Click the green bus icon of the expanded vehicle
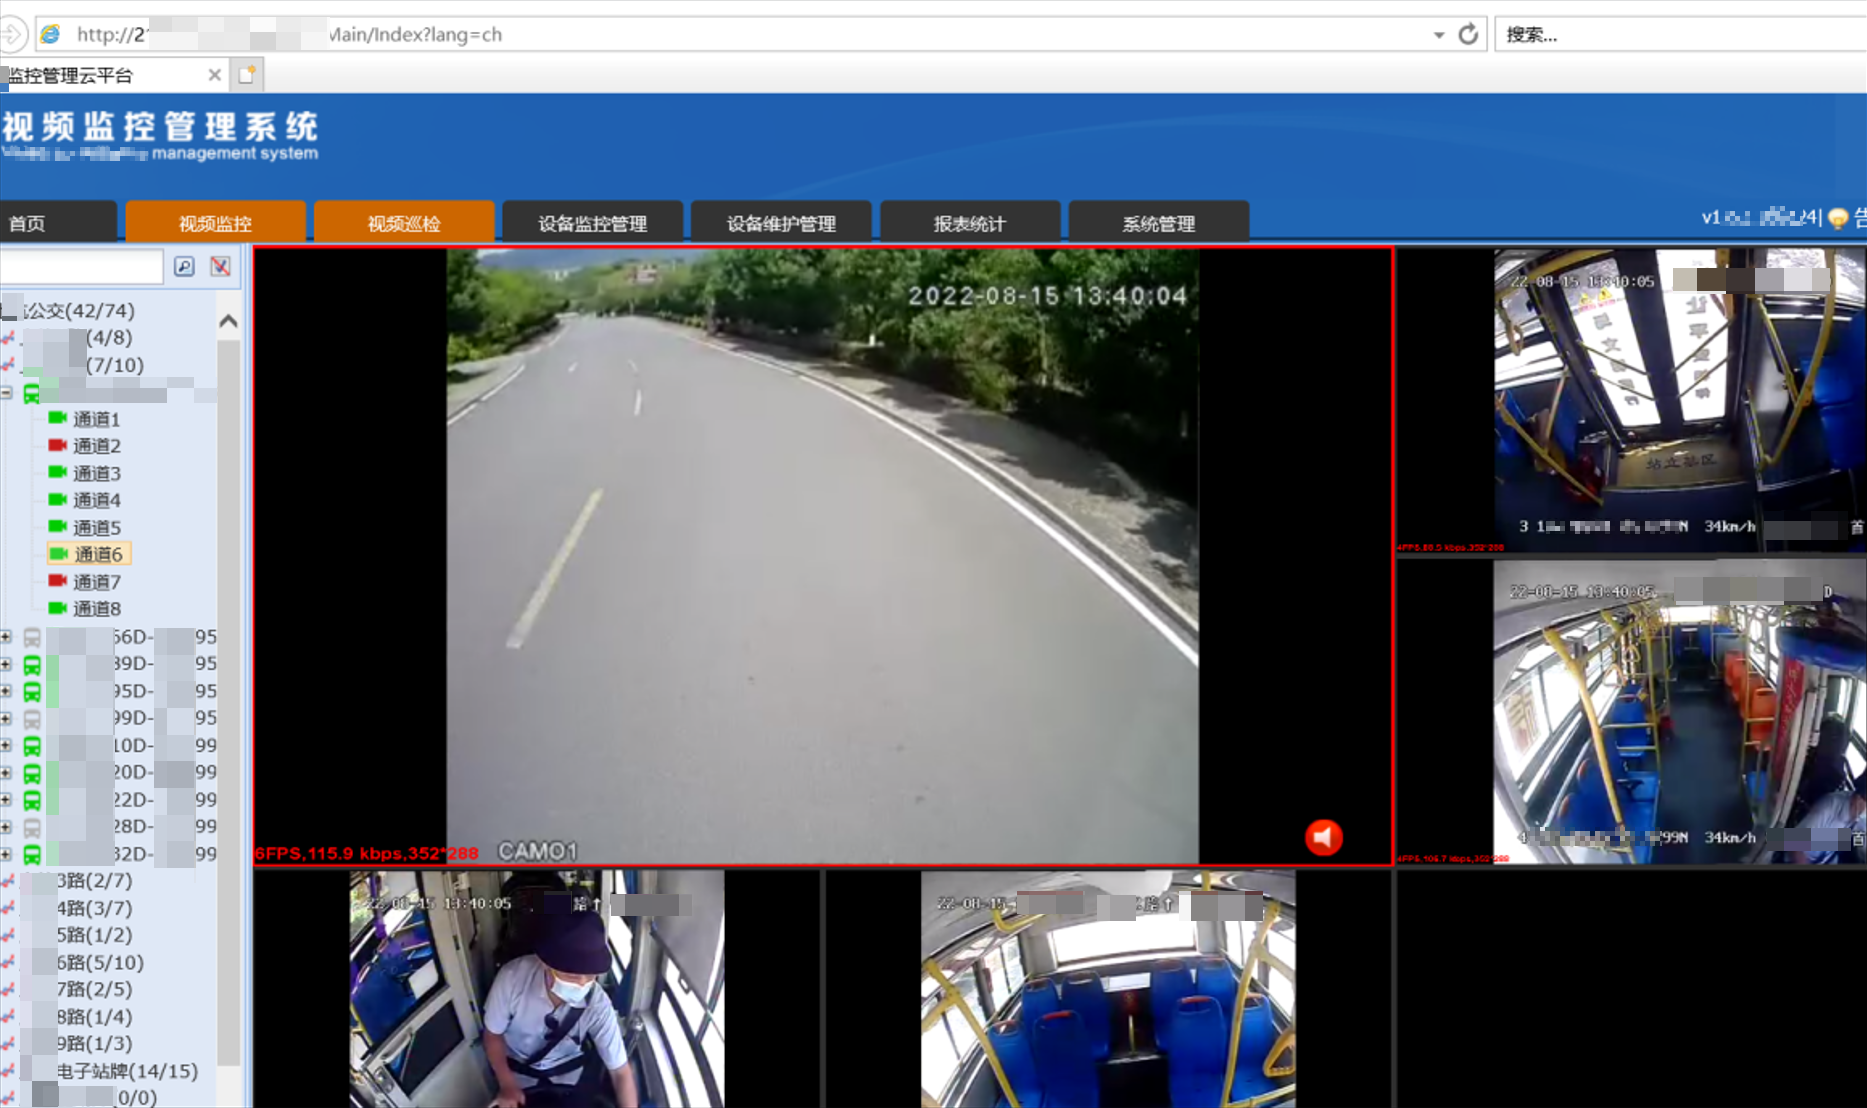Image resolution: width=1867 pixels, height=1108 pixels. (32, 393)
